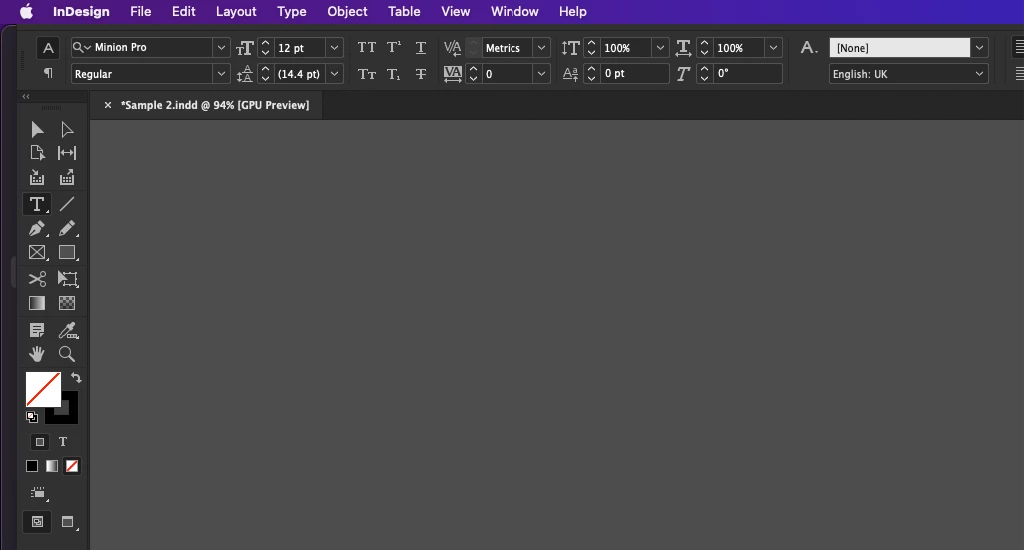1024x550 pixels.
Task: Choose the Gap tool
Action: pos(67,153)
